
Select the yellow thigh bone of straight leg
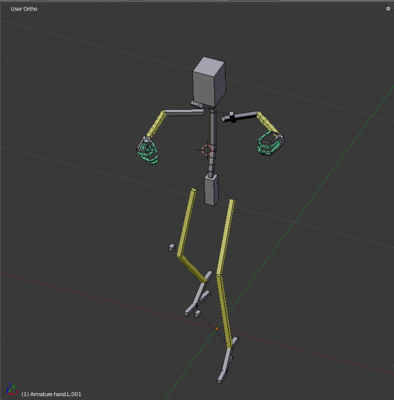point(226,237)
